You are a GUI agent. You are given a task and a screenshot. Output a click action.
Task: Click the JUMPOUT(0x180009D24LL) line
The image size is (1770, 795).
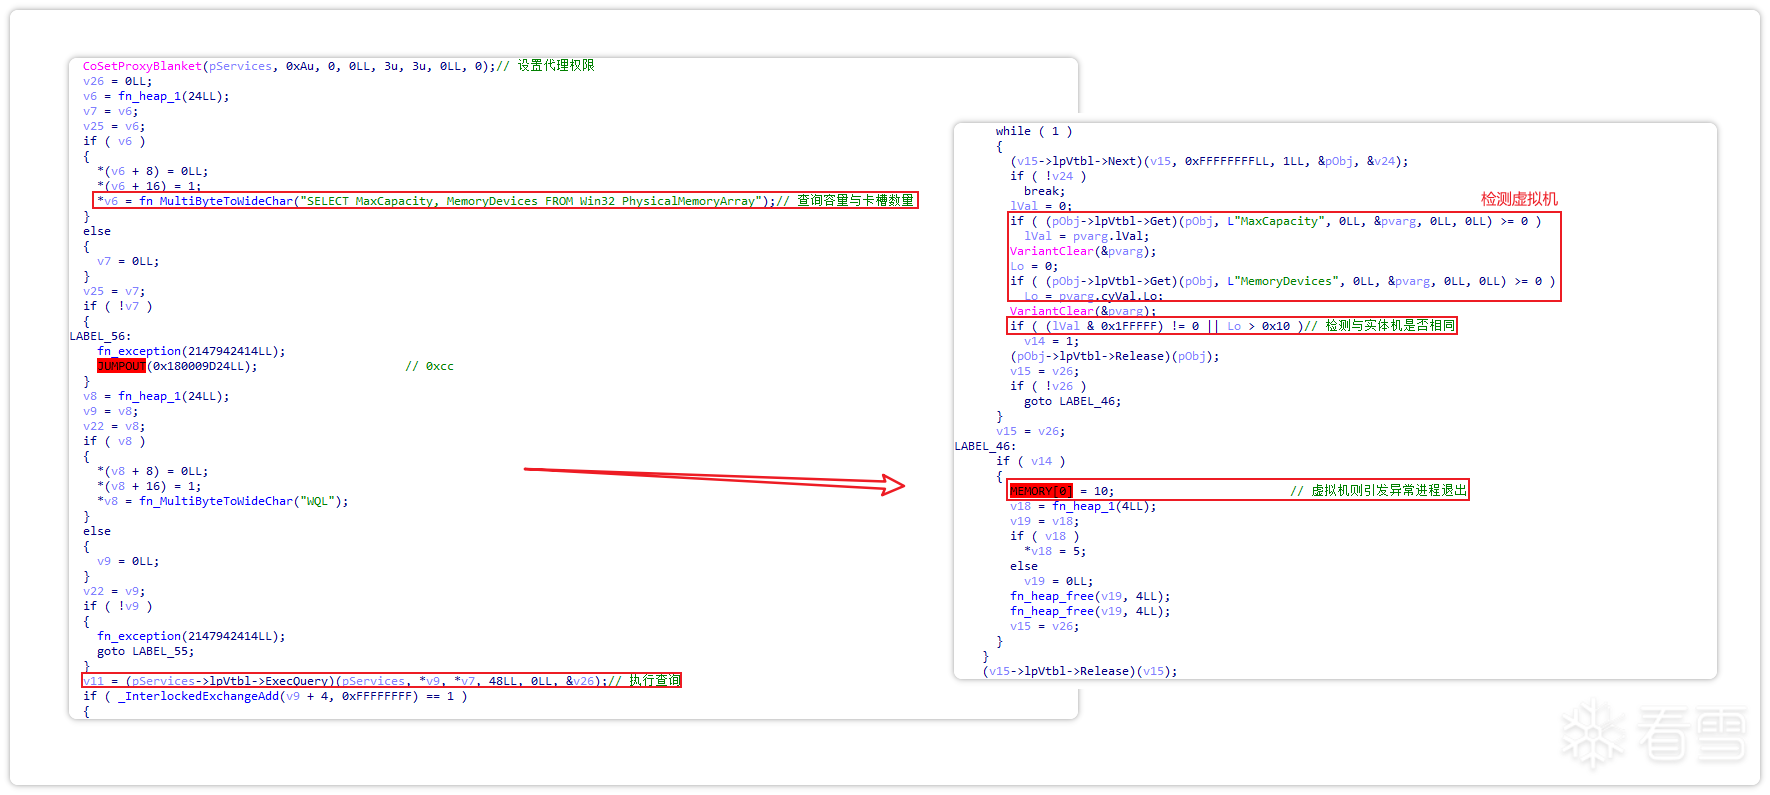point(177,366)
